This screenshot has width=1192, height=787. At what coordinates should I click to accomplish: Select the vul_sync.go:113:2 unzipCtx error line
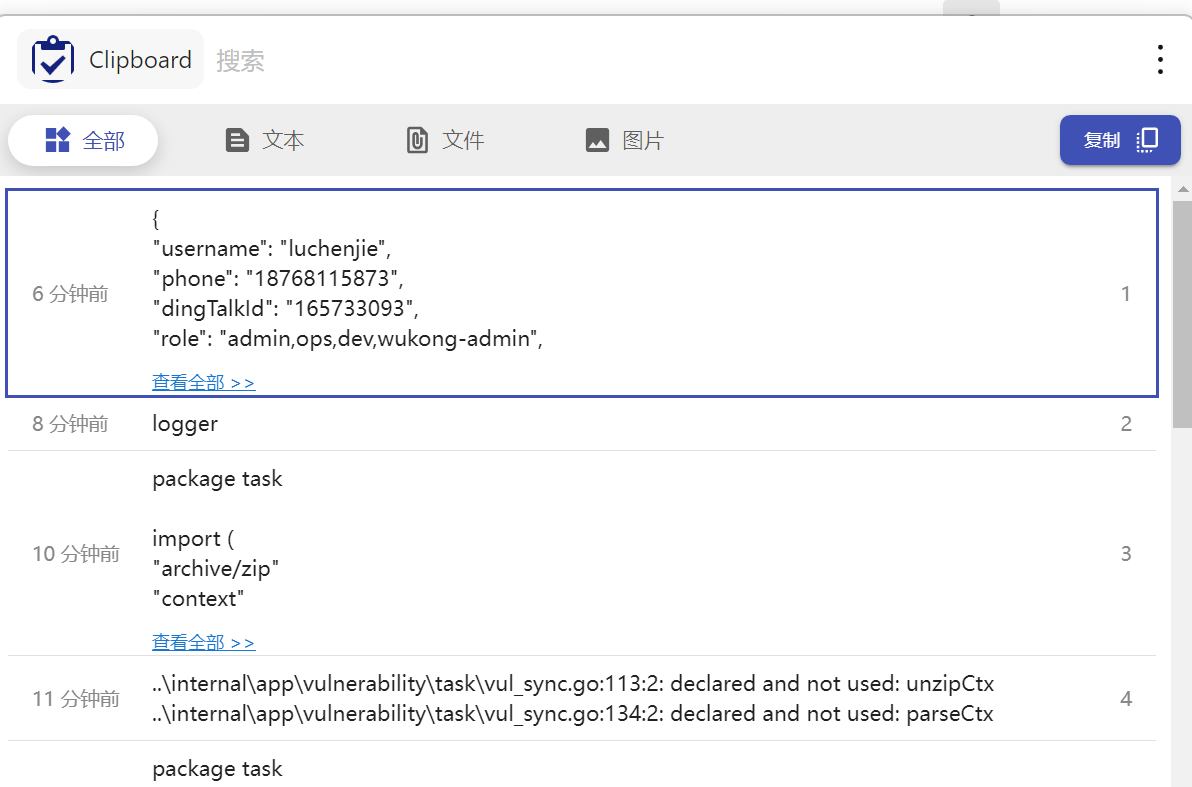click(x=573, y=684)
